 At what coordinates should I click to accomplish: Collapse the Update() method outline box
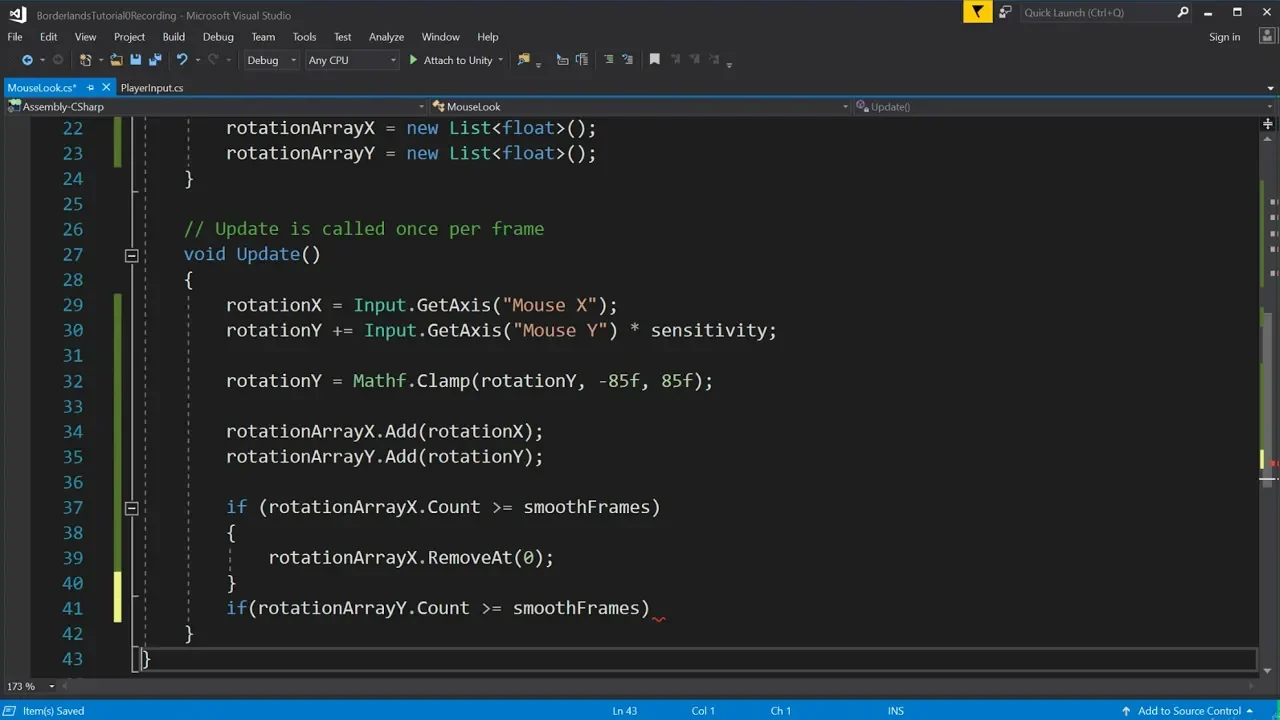click(131, 255)
